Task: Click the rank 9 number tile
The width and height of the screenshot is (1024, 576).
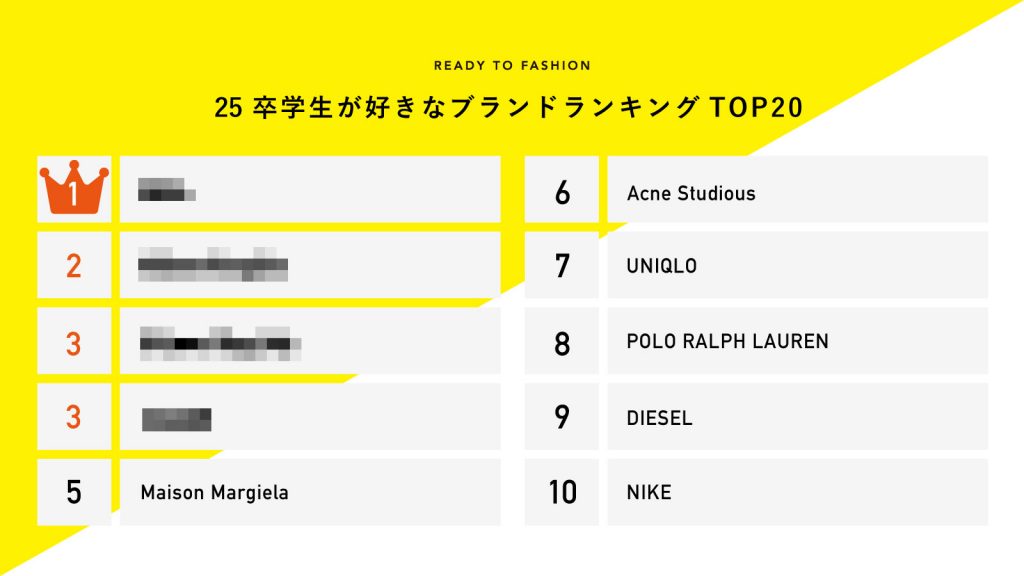Action: [x=562, y=417]
